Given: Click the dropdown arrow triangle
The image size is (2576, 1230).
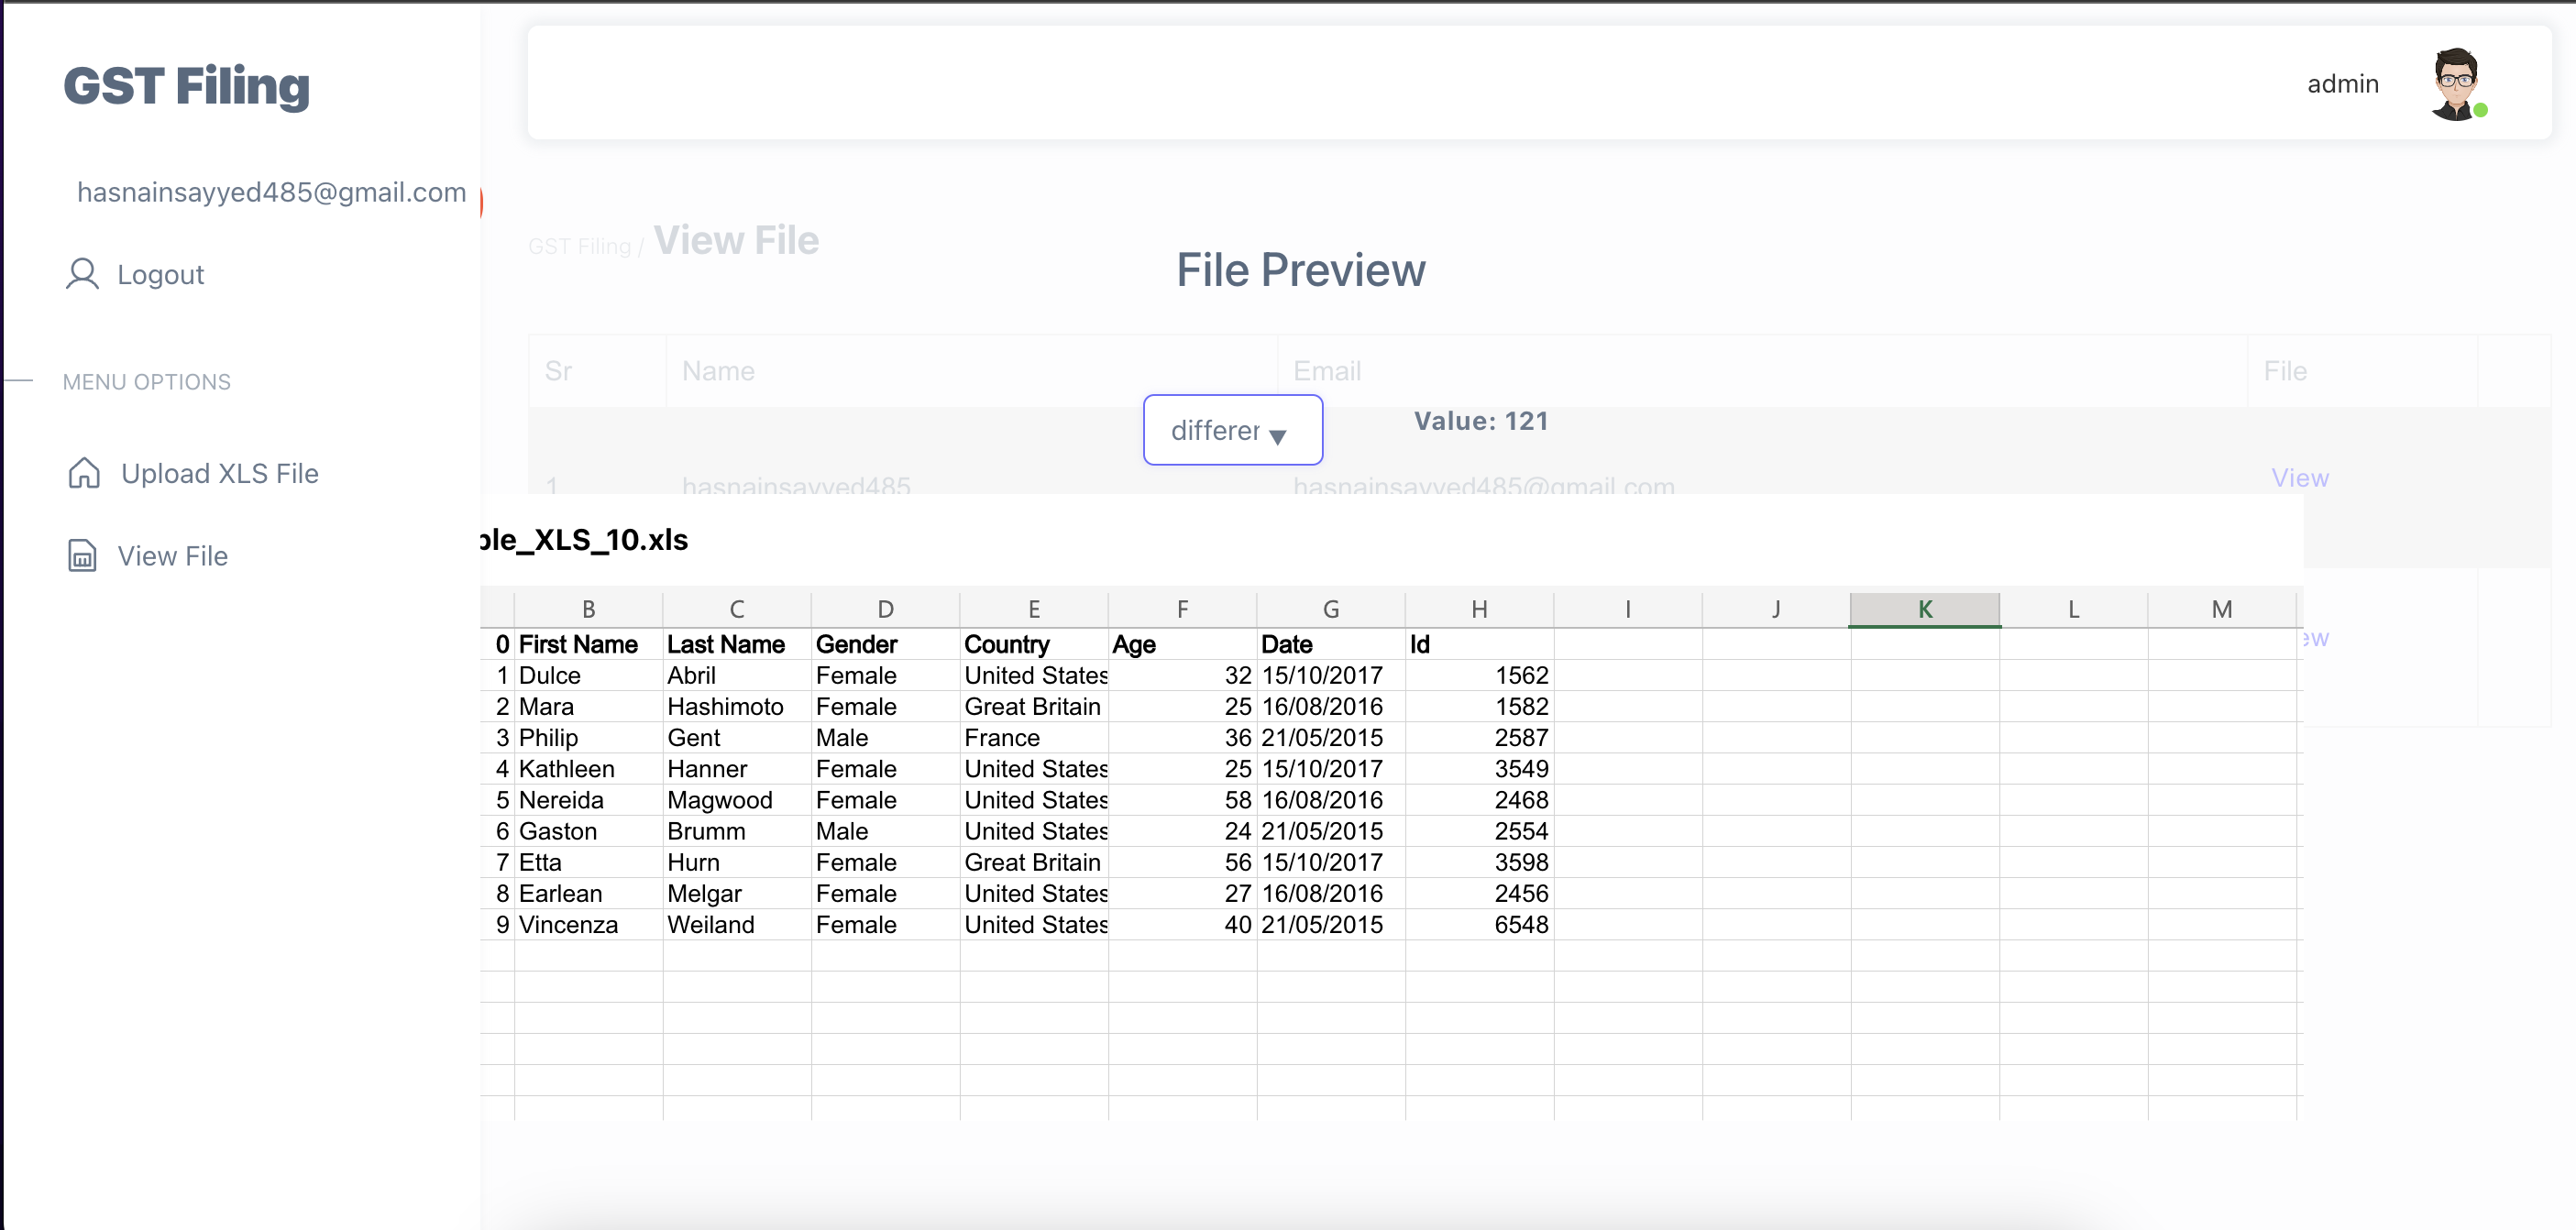Looking at the screenshot, I should [1277, 436].
